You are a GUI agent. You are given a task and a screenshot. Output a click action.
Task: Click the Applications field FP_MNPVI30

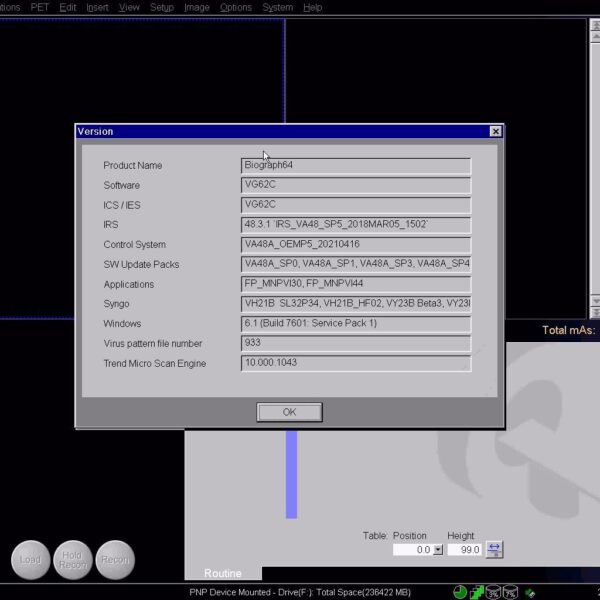tap(356, 284)
